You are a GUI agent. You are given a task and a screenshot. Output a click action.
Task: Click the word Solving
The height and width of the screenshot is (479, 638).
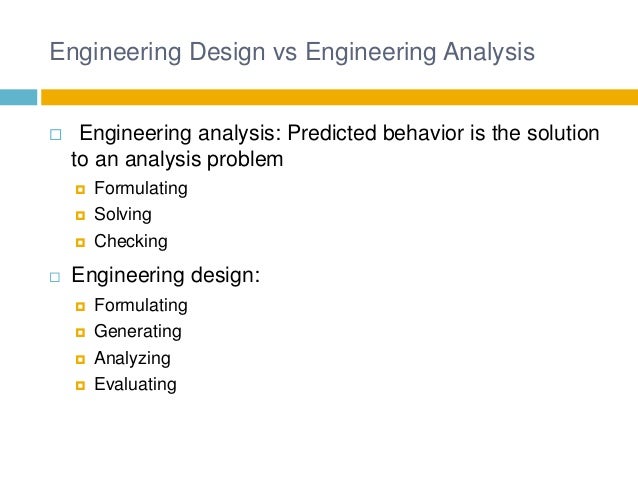(123, 215)
